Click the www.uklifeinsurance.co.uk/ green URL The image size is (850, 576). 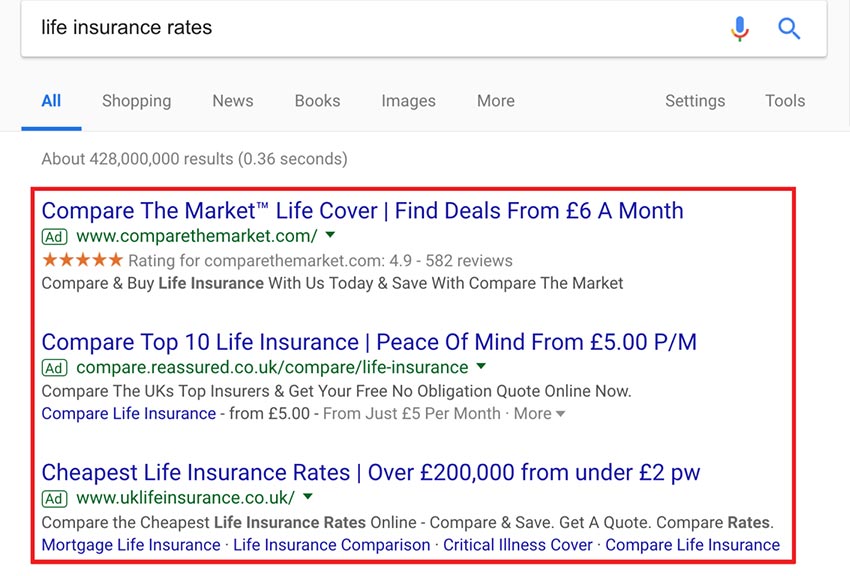(x=185, y=498)
